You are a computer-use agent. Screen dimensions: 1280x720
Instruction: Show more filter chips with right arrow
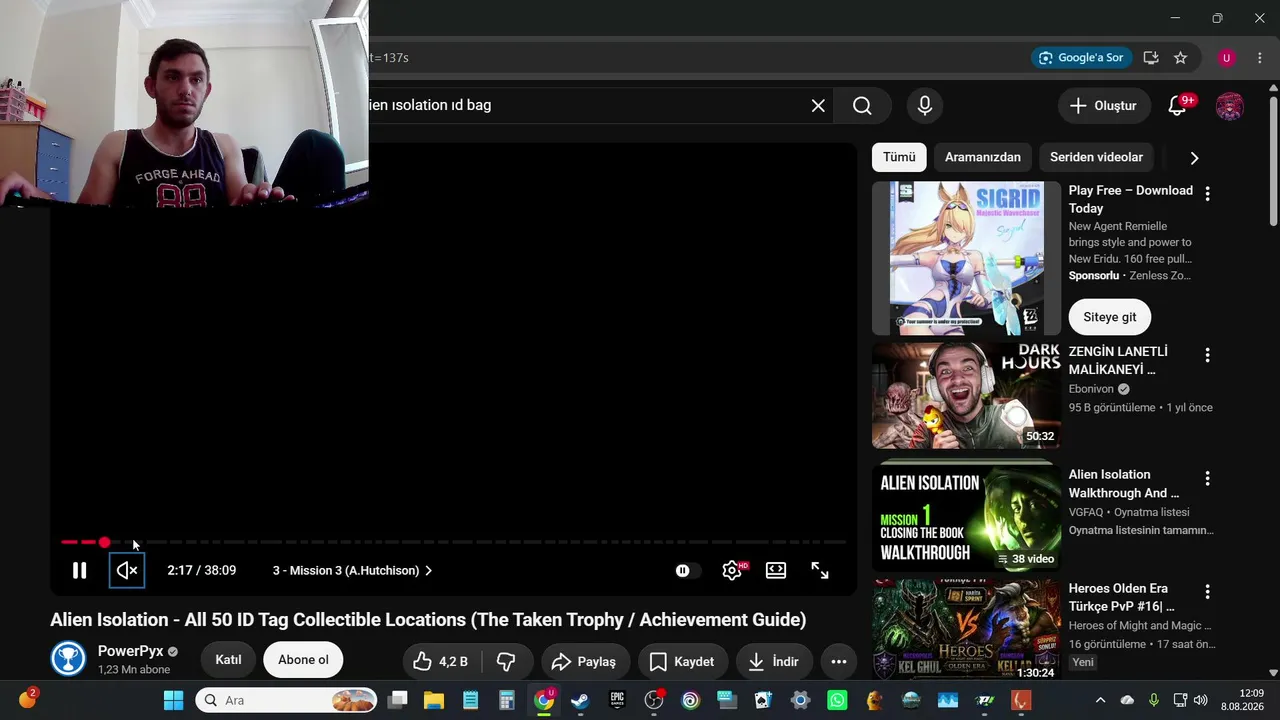tap(1194, 157)
